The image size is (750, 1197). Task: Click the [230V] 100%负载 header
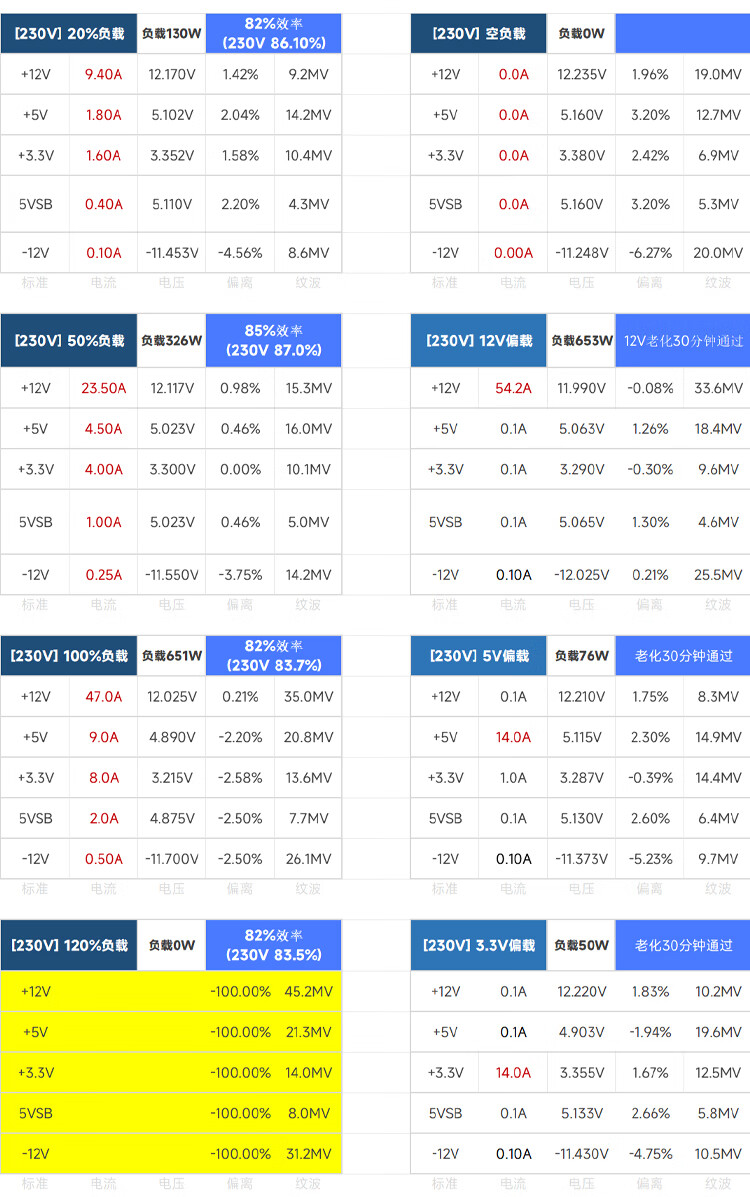(69, 656)
